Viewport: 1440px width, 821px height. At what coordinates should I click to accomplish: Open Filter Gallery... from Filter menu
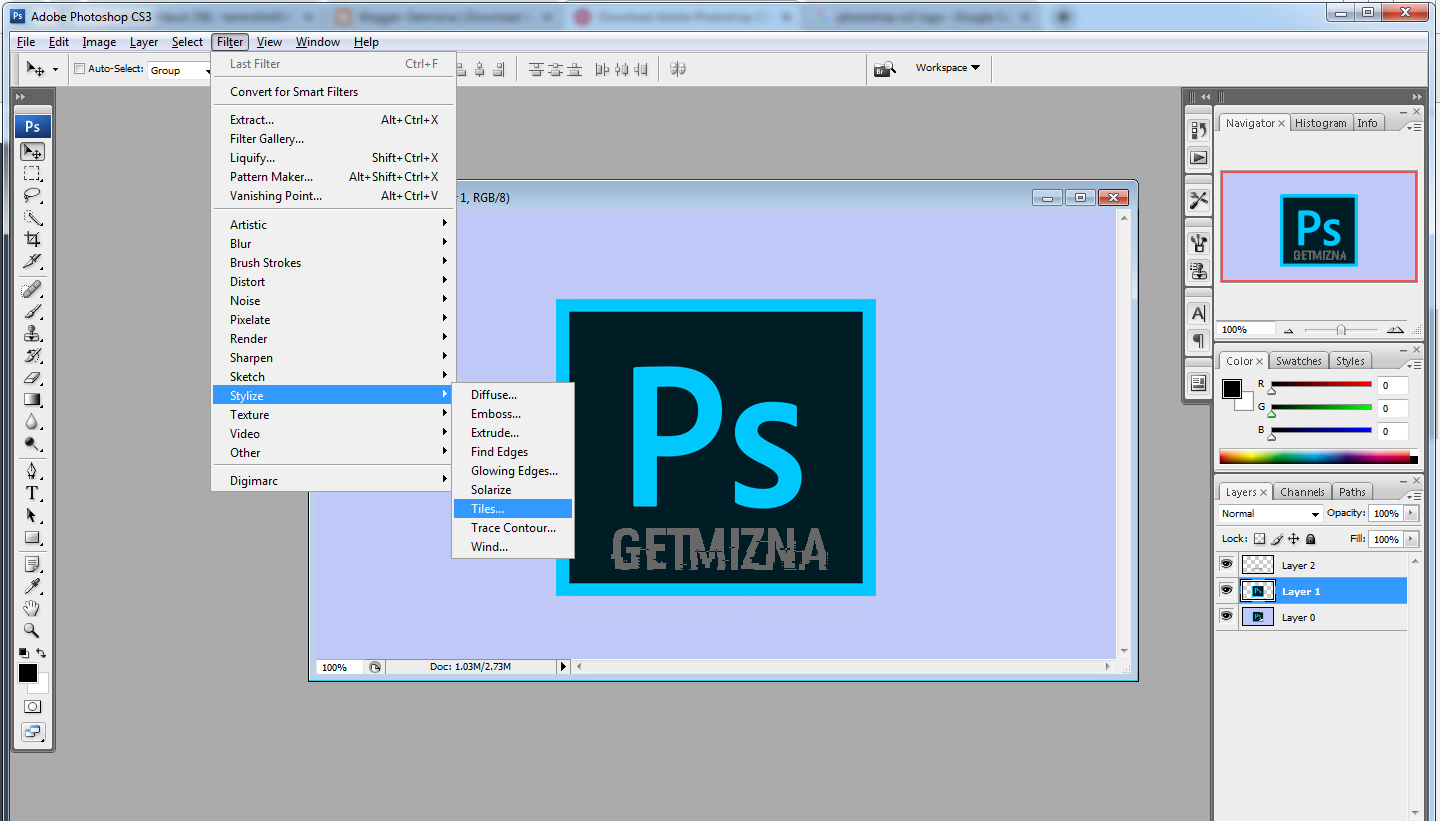(x=333, y=139)
